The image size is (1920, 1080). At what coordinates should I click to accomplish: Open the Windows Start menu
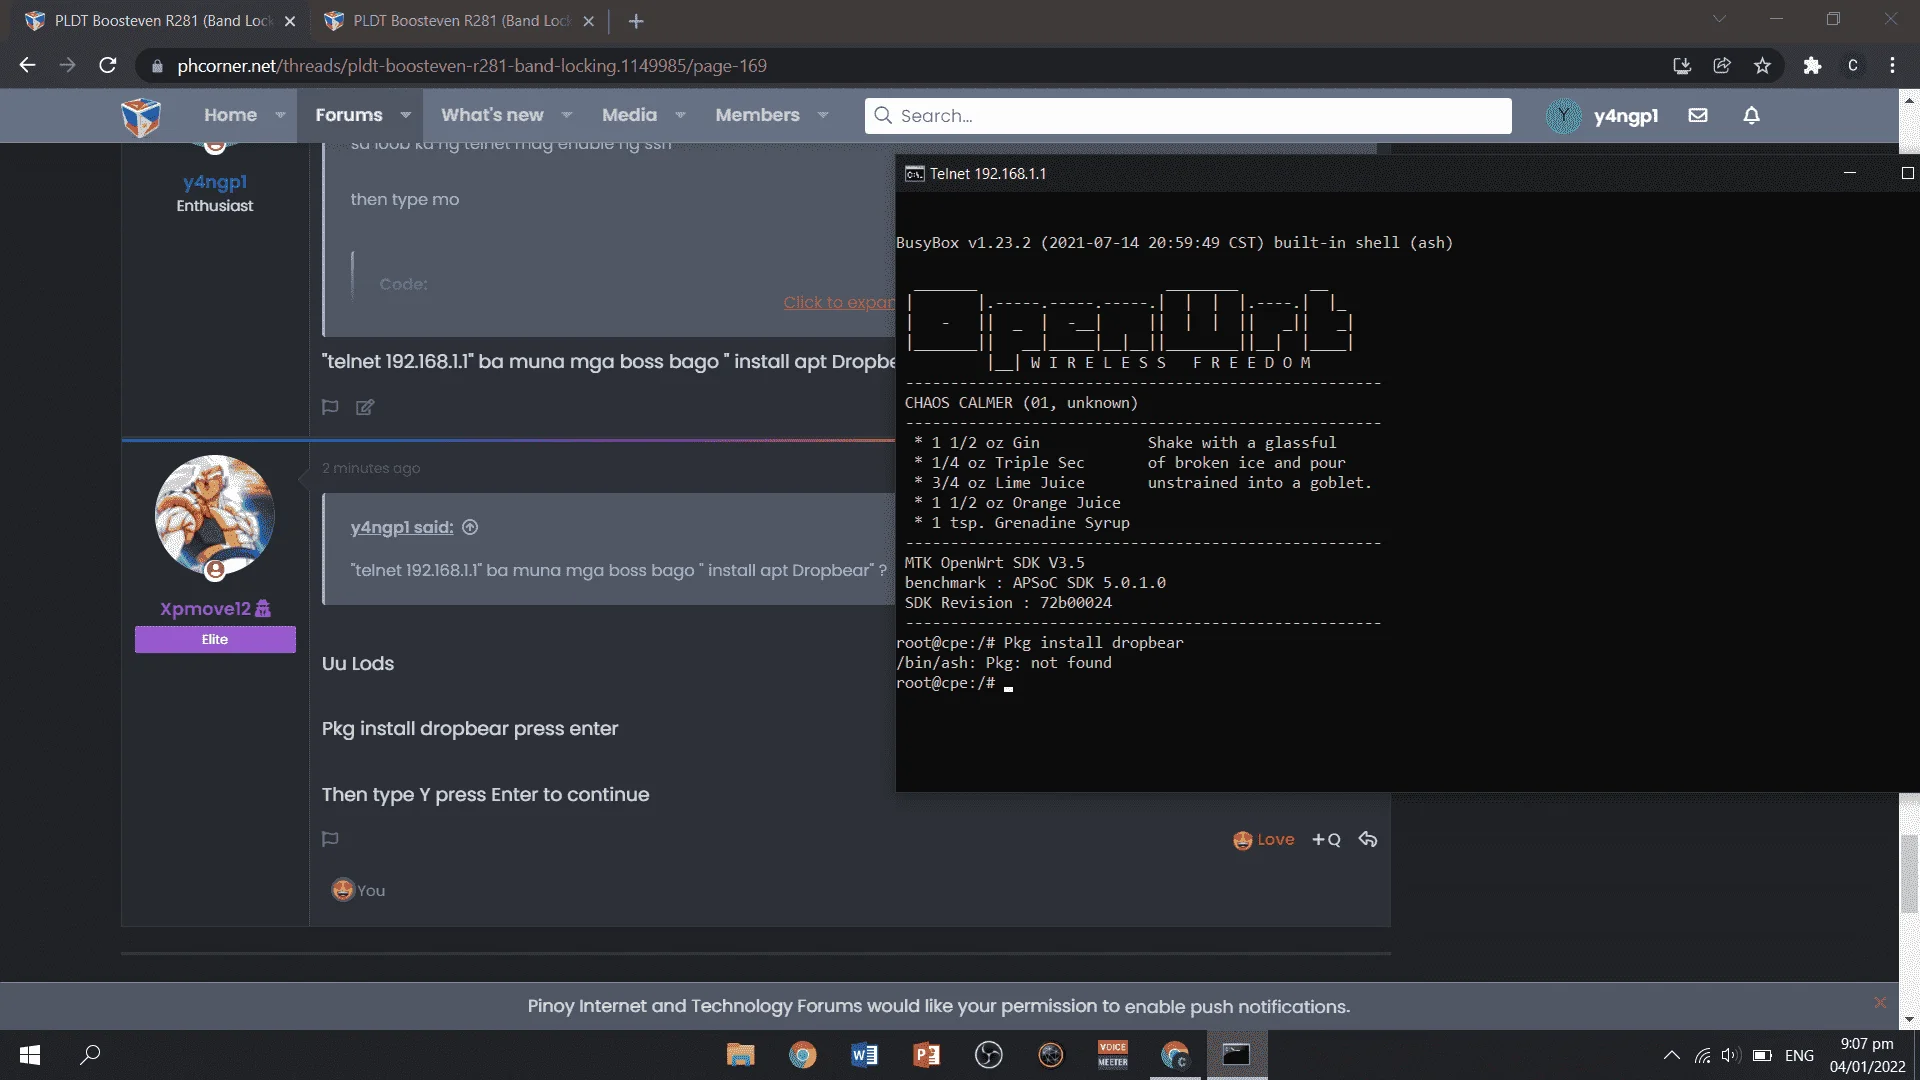[x=30, y=1055]
